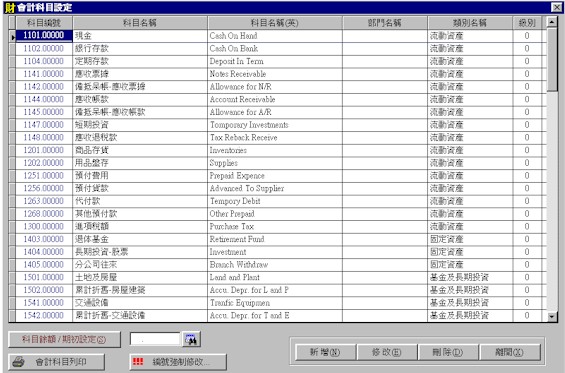This screenshot has height=373, width=565.
Task: Click the 離開(X) button
Action: [x=510, y=352]
